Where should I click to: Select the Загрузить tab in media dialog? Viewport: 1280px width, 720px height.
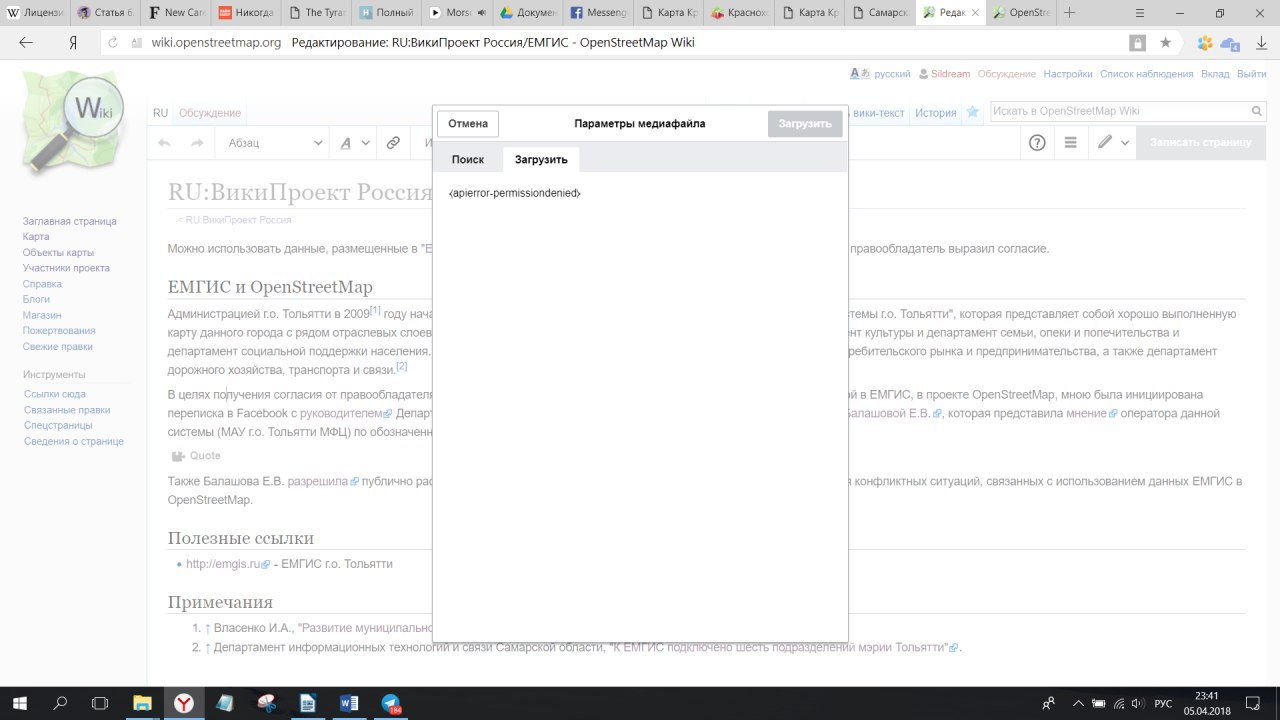pyautogui.click(x=541, y=159)
